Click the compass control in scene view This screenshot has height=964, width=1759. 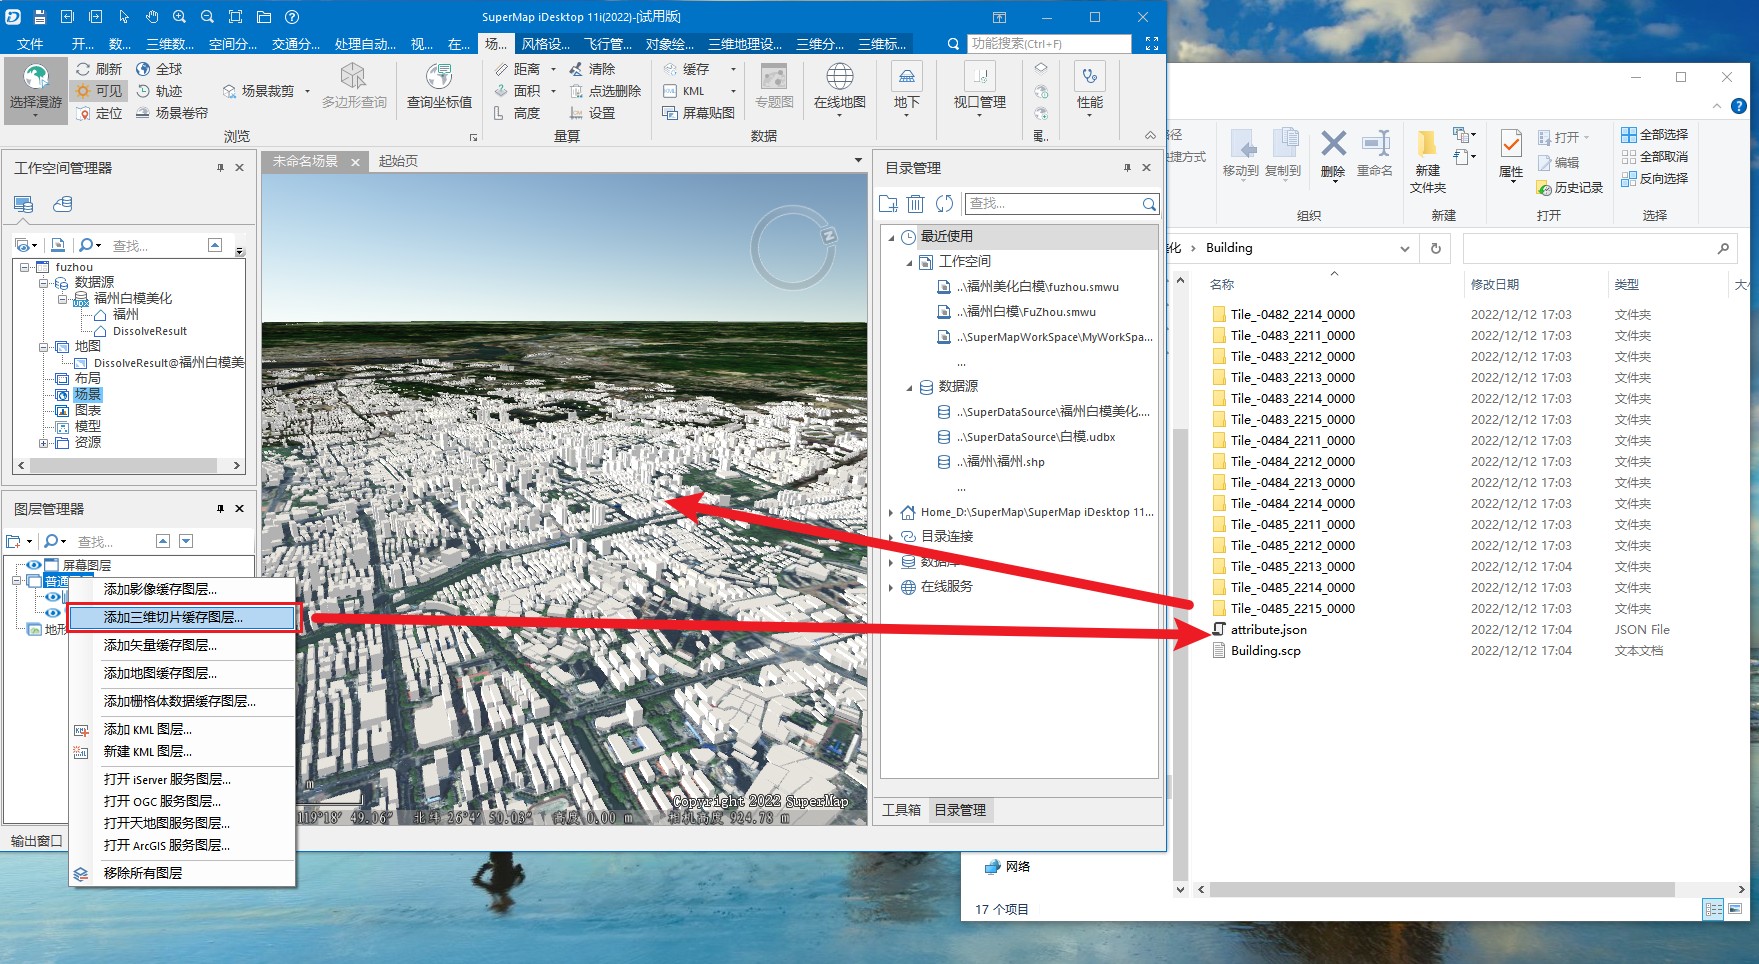pyautogui.click(x=793, y=247)
